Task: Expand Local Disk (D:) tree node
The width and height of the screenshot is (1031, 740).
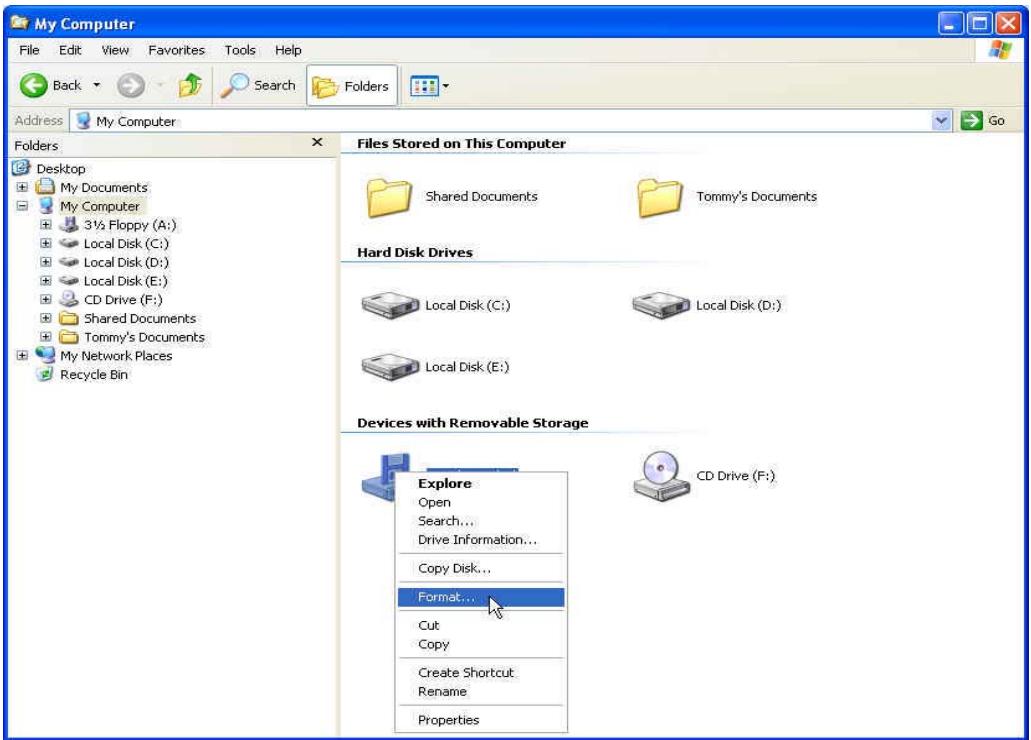Action: pos(45,262)
